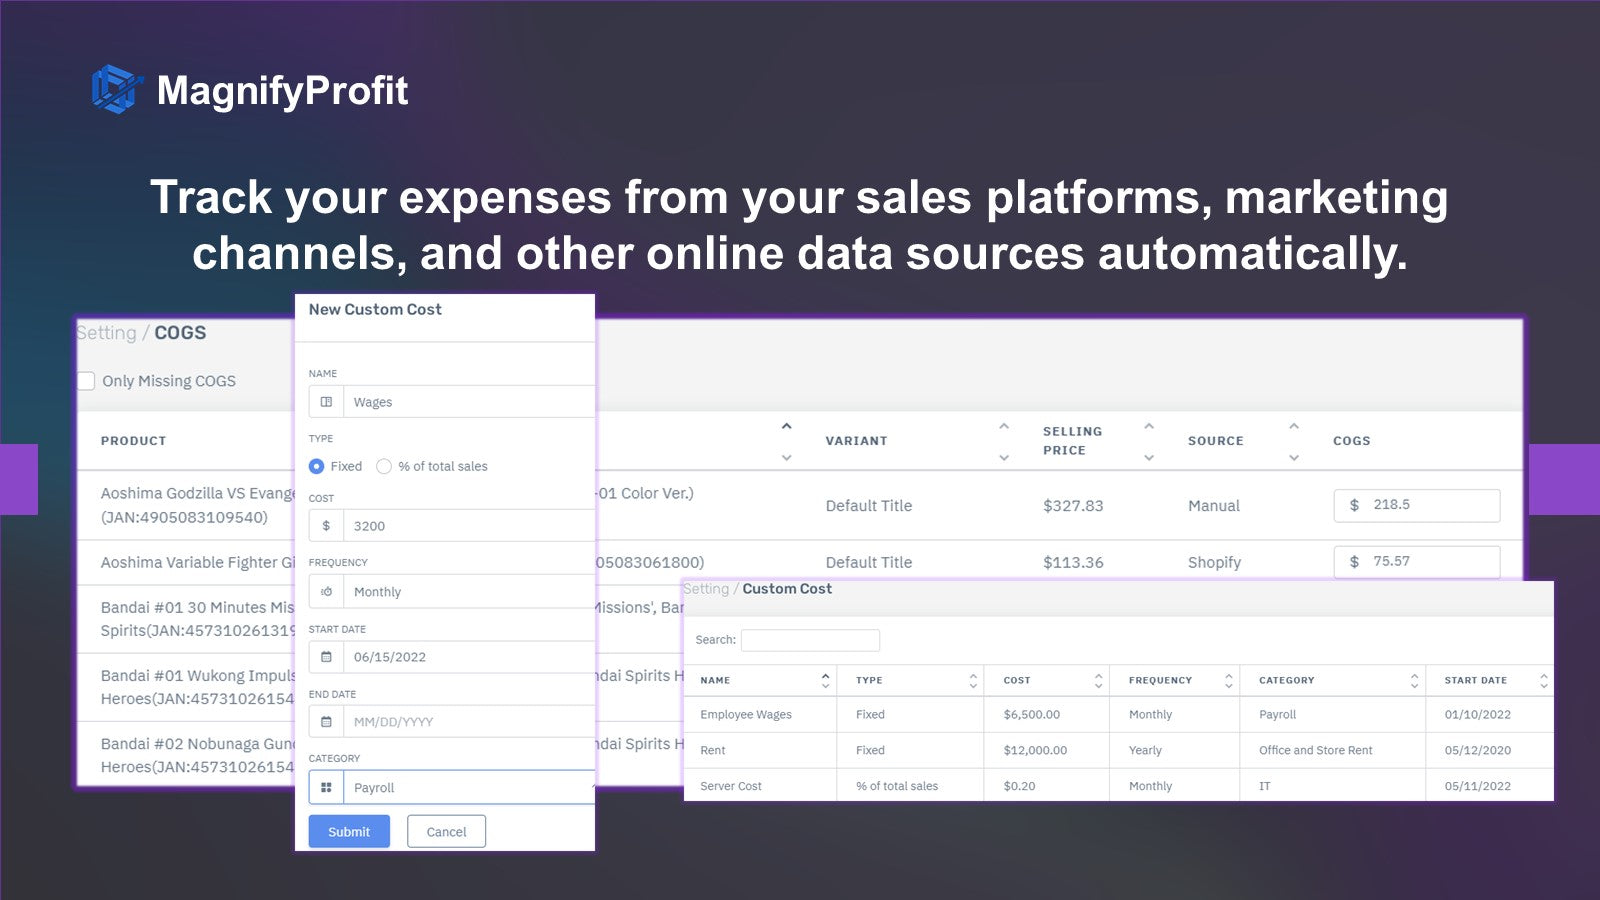Click the frequency clock icon beside Monthly
Viewport: 1600px width, 900px height.
tap(326, 592)
